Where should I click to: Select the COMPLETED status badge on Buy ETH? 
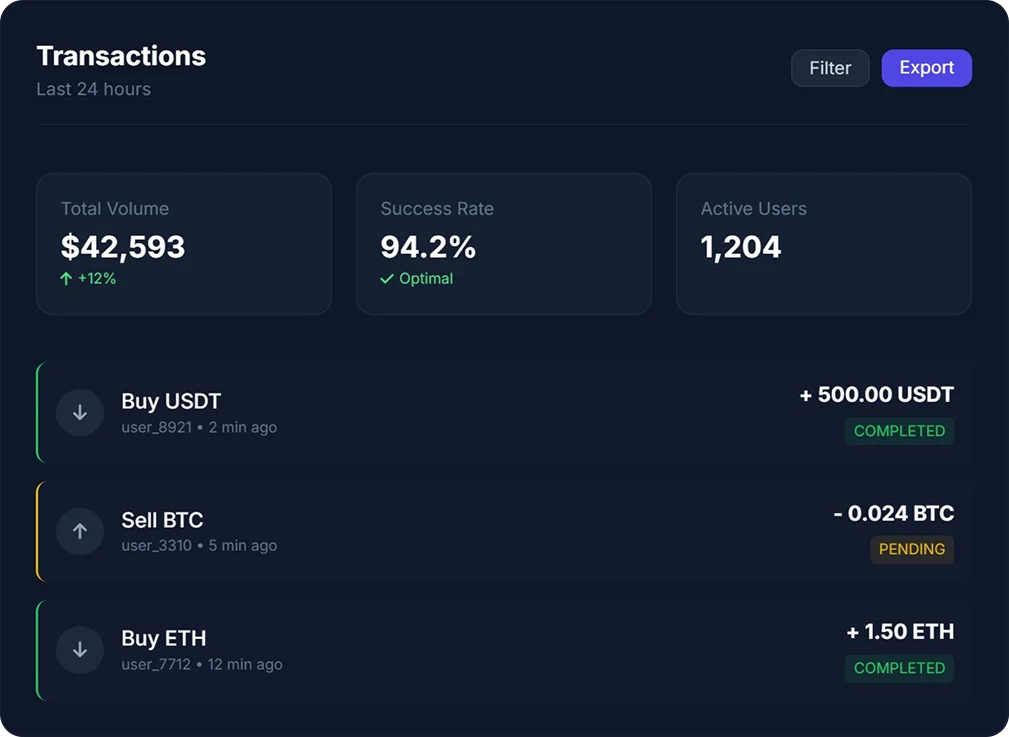(x=899, y=668)
